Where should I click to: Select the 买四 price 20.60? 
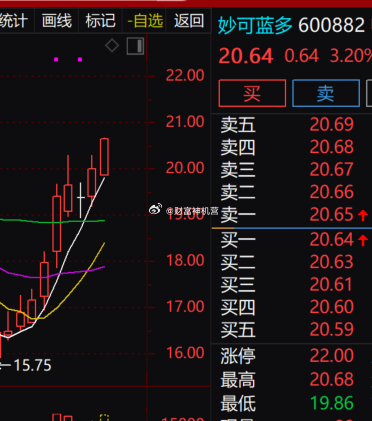click(x=331, y=307)
